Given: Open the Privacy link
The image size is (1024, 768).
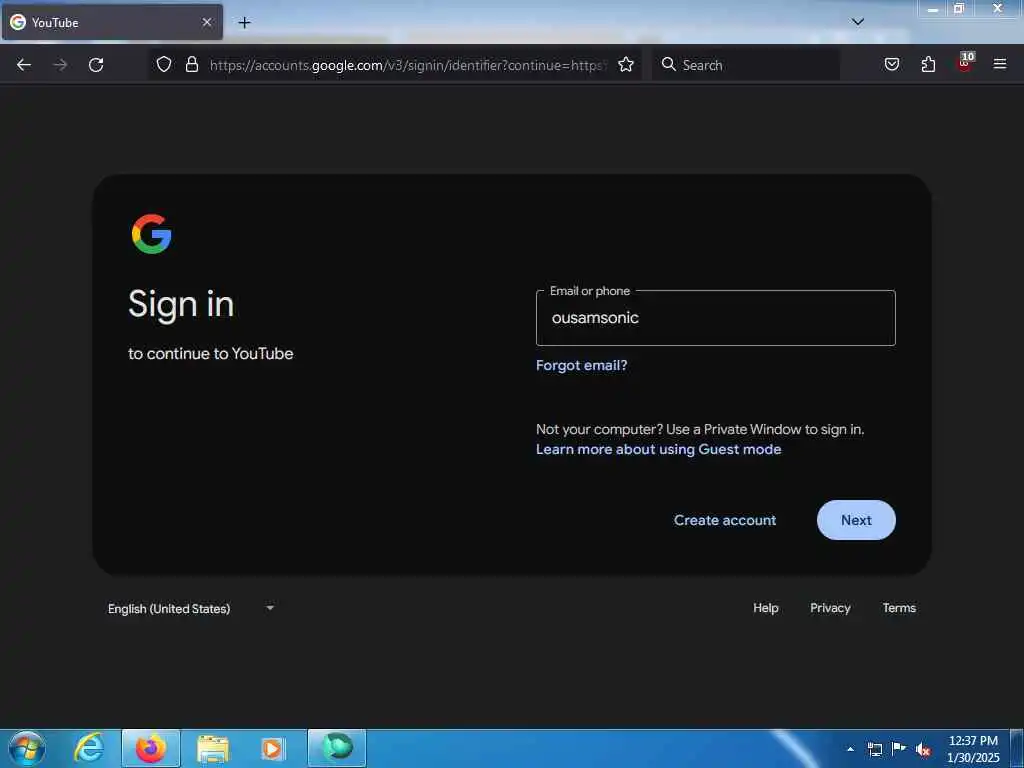Looking at the screenshot, I should pyautogui.click(x=830, y=607).
